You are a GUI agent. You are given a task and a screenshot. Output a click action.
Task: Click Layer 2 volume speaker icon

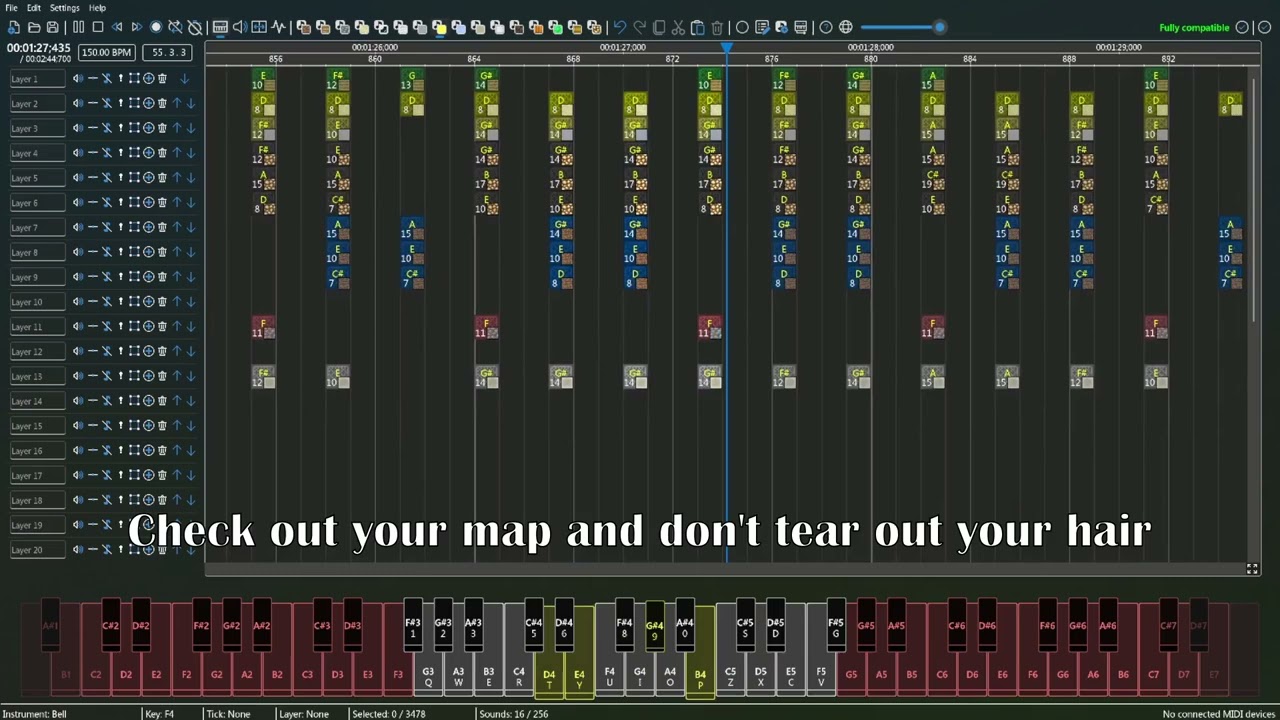pyautogui.click(x=78, y=103)
